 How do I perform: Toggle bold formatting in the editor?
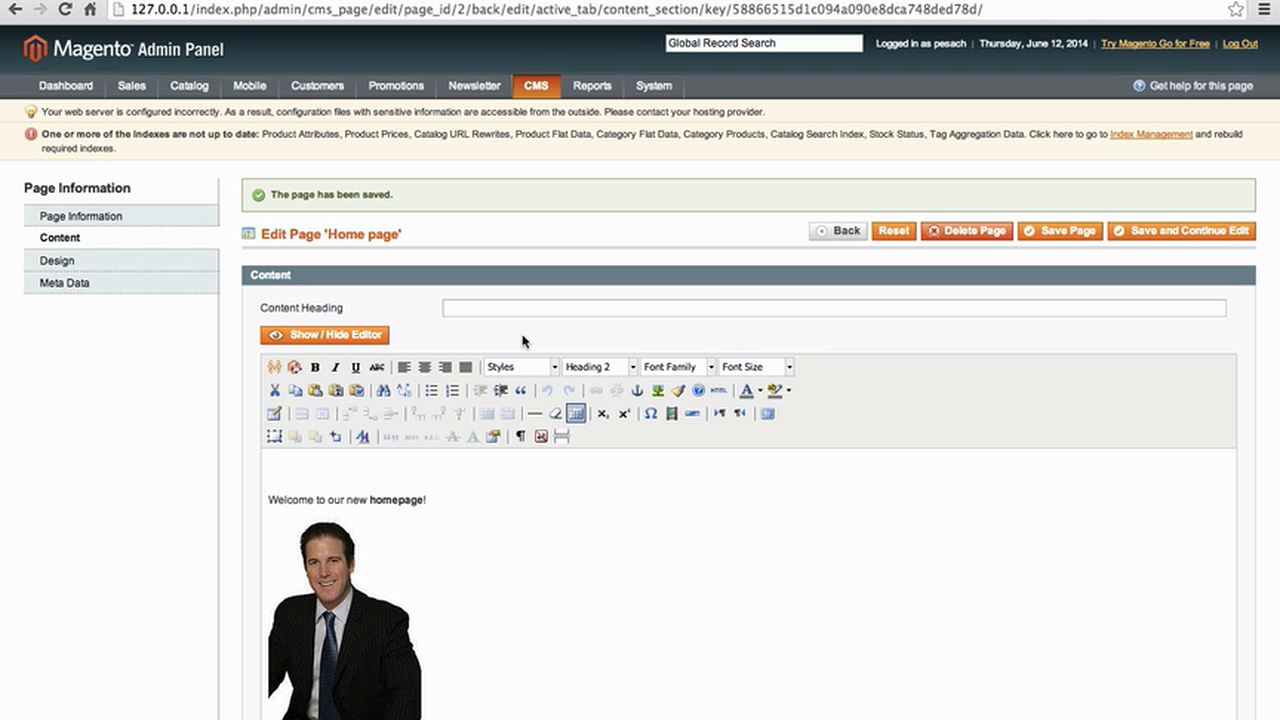coord(314,366)
